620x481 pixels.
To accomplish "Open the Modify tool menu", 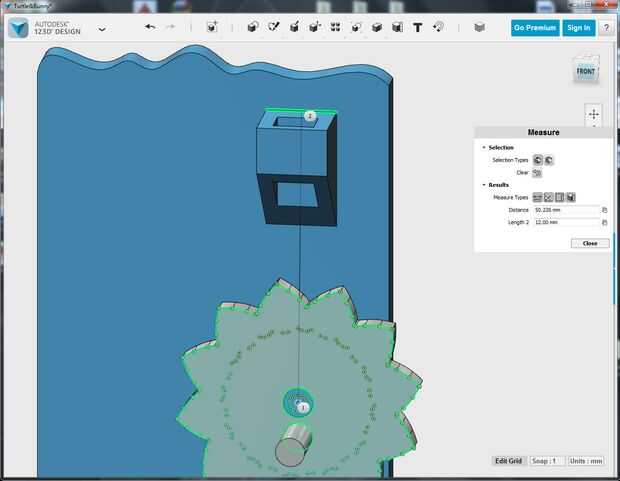I will click(315, 27).
